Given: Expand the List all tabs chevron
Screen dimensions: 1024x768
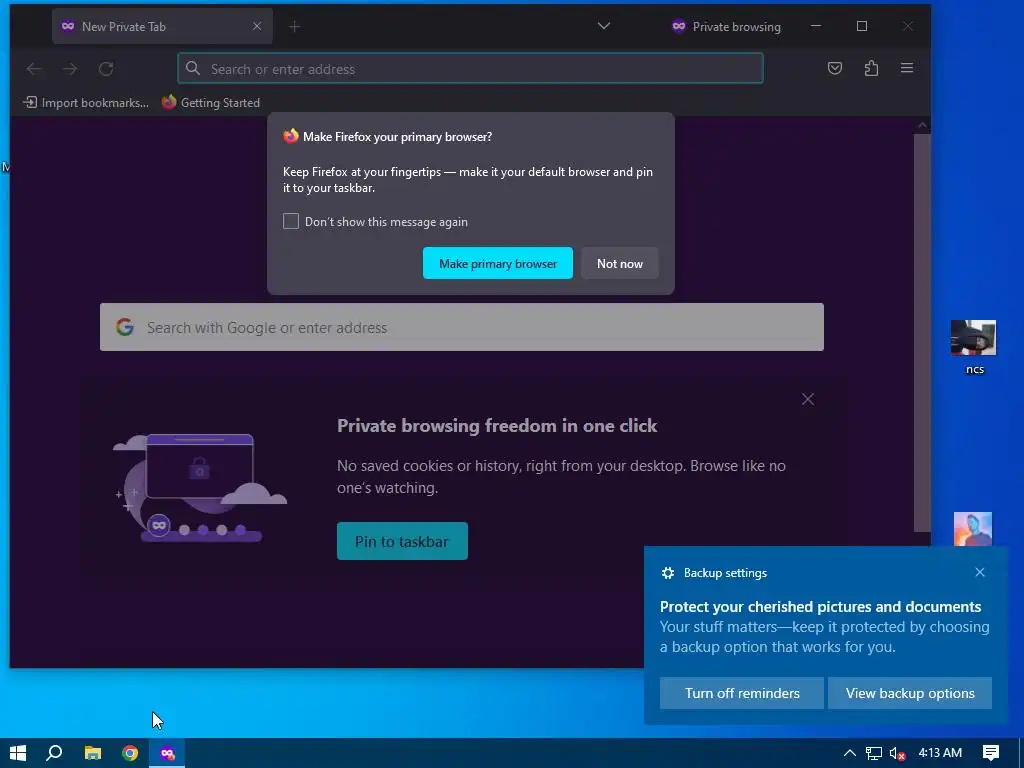Looking at the screenshot, I should click(604, 26).
